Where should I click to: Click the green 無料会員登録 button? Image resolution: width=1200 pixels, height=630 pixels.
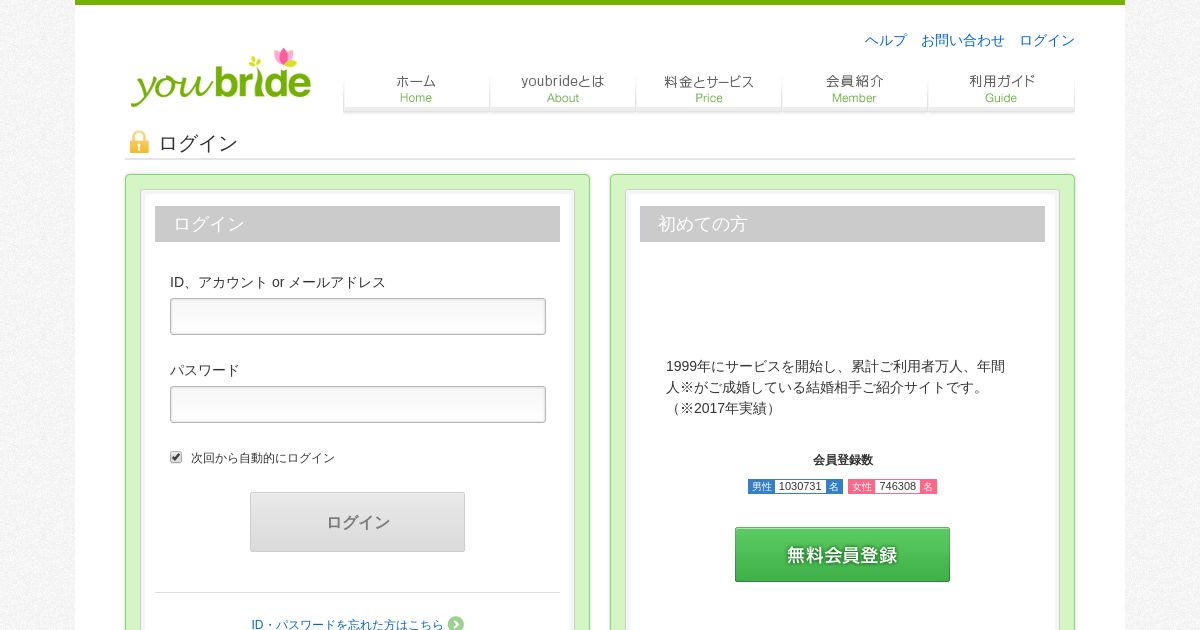842,555
